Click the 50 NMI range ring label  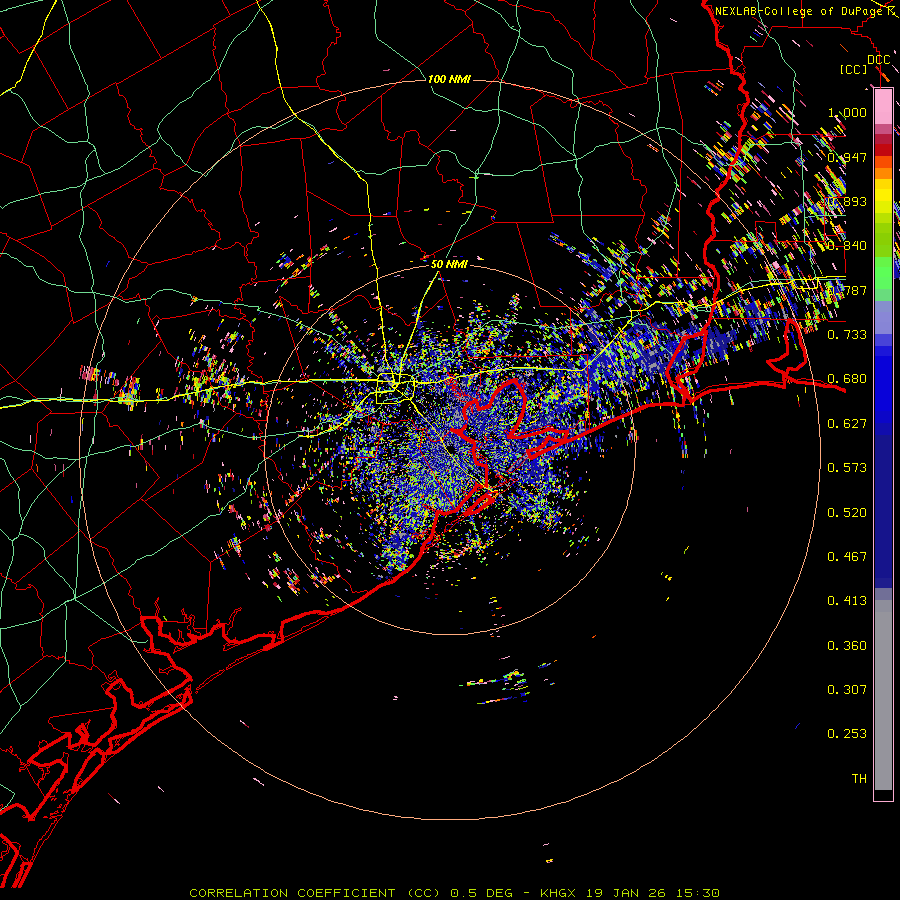pos(449,264)
